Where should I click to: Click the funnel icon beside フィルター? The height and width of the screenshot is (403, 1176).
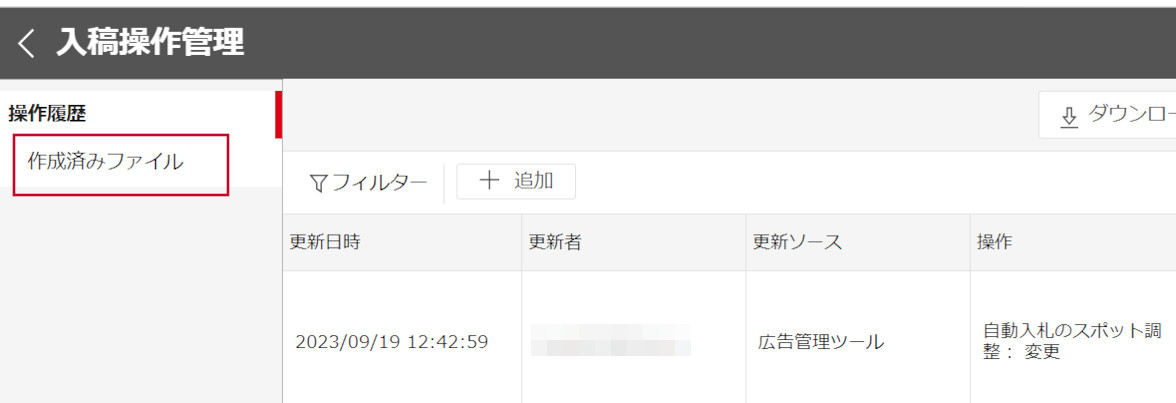tap(318, 183)
